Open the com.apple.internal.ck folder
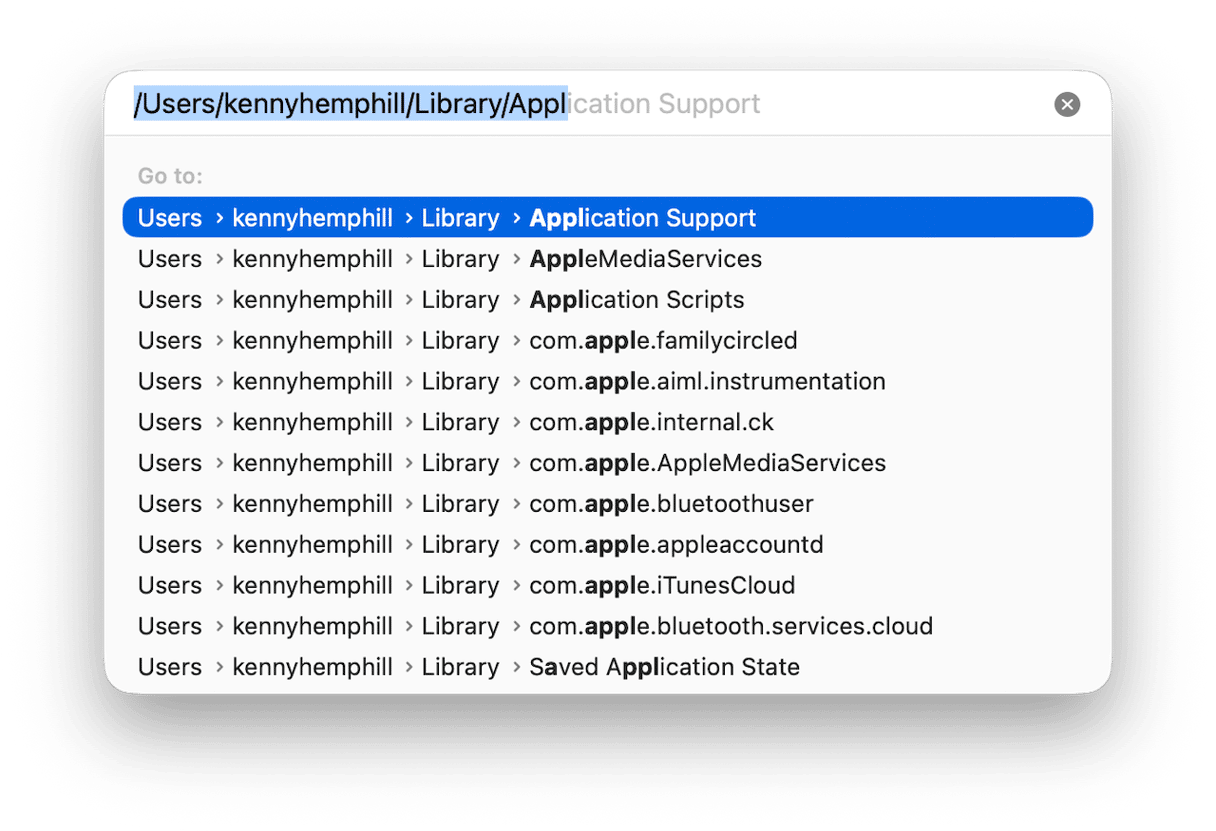 (x=651, y=421)
